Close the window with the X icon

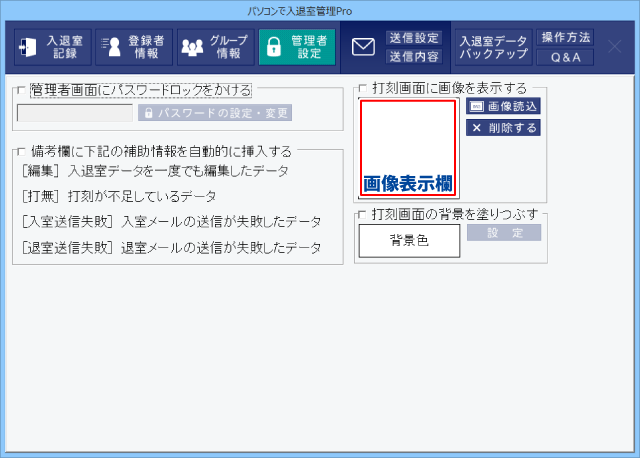615,47
